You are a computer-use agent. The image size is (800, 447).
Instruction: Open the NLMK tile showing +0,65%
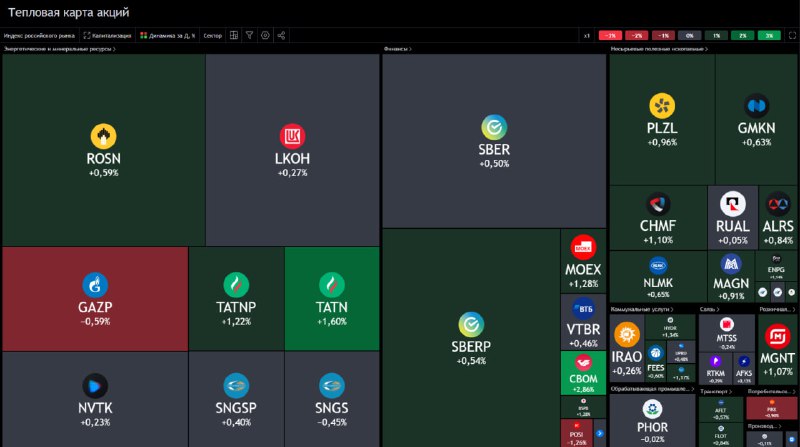pos(658,276)
